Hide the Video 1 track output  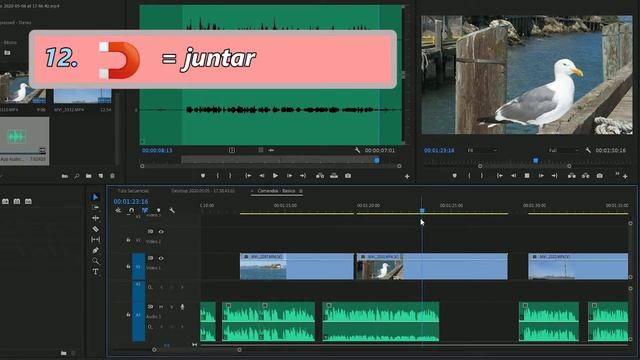point(161,258)
